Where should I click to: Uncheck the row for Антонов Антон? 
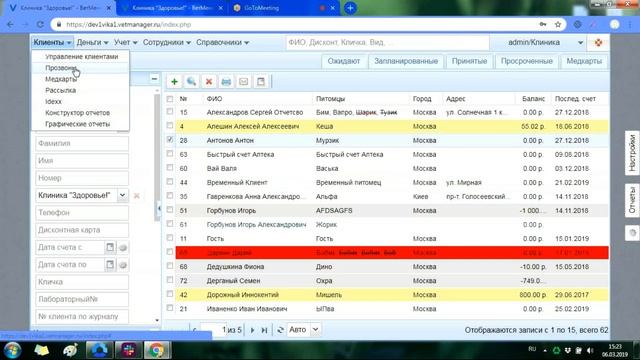[x=170, y=140]
